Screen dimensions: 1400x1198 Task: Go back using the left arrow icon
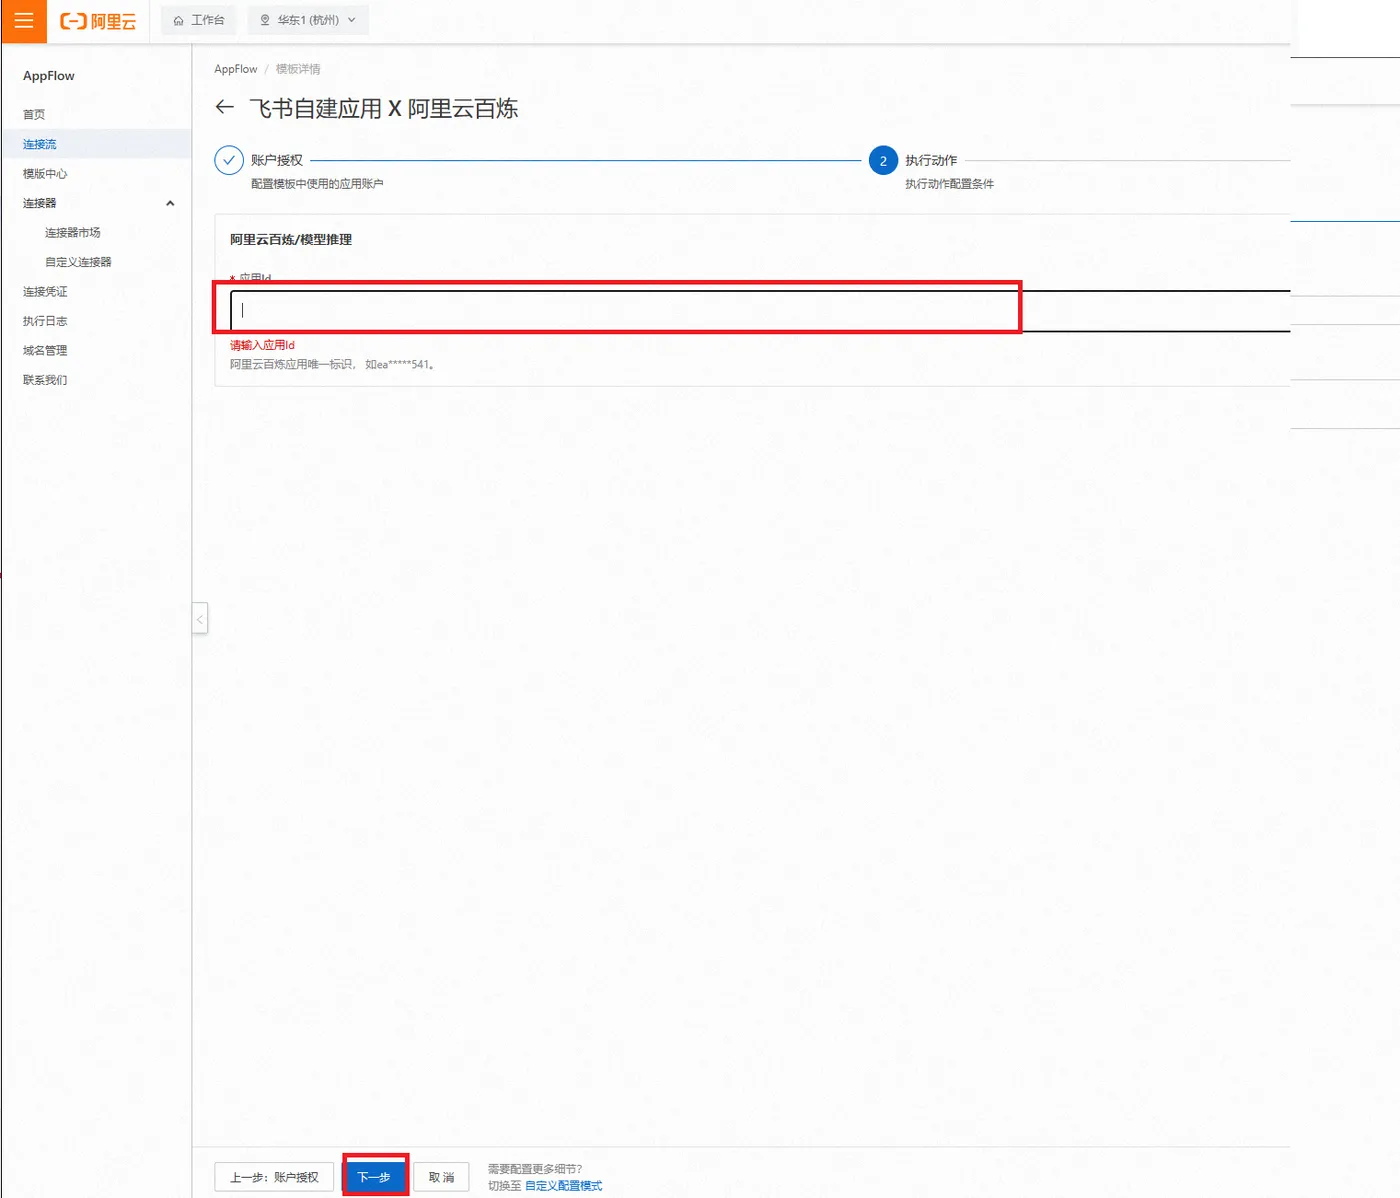coord(225,107)
